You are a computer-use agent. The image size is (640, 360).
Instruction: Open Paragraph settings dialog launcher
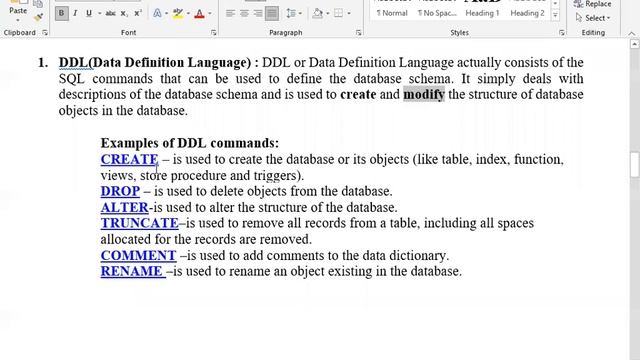point(358,33)
